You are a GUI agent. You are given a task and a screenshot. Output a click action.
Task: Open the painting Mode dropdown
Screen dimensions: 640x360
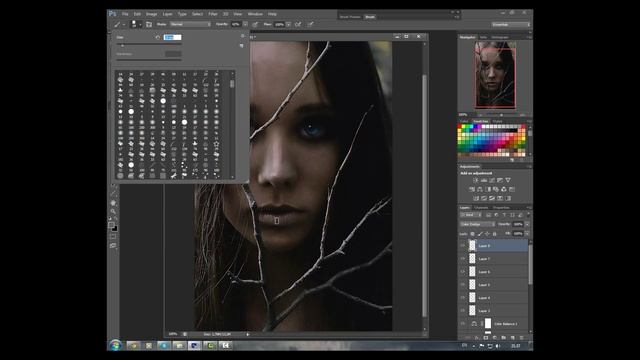coord(190,24)
